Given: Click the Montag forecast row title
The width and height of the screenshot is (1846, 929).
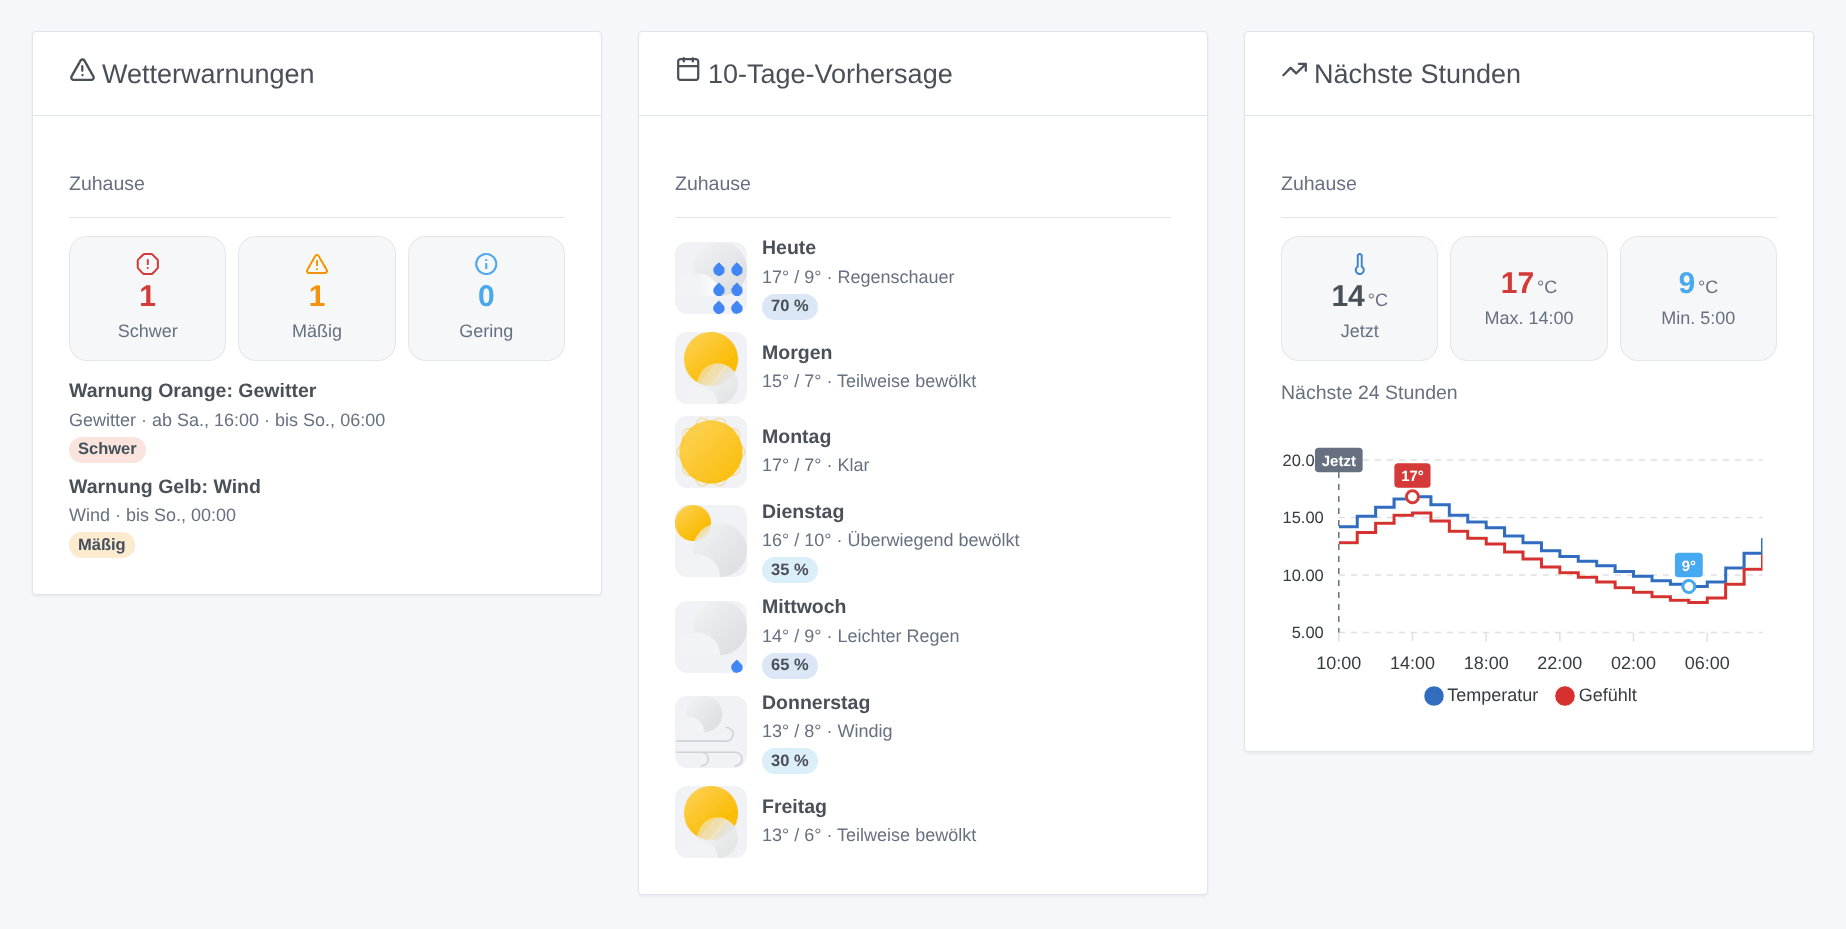Looking at the screenshot, I should 796,437.
